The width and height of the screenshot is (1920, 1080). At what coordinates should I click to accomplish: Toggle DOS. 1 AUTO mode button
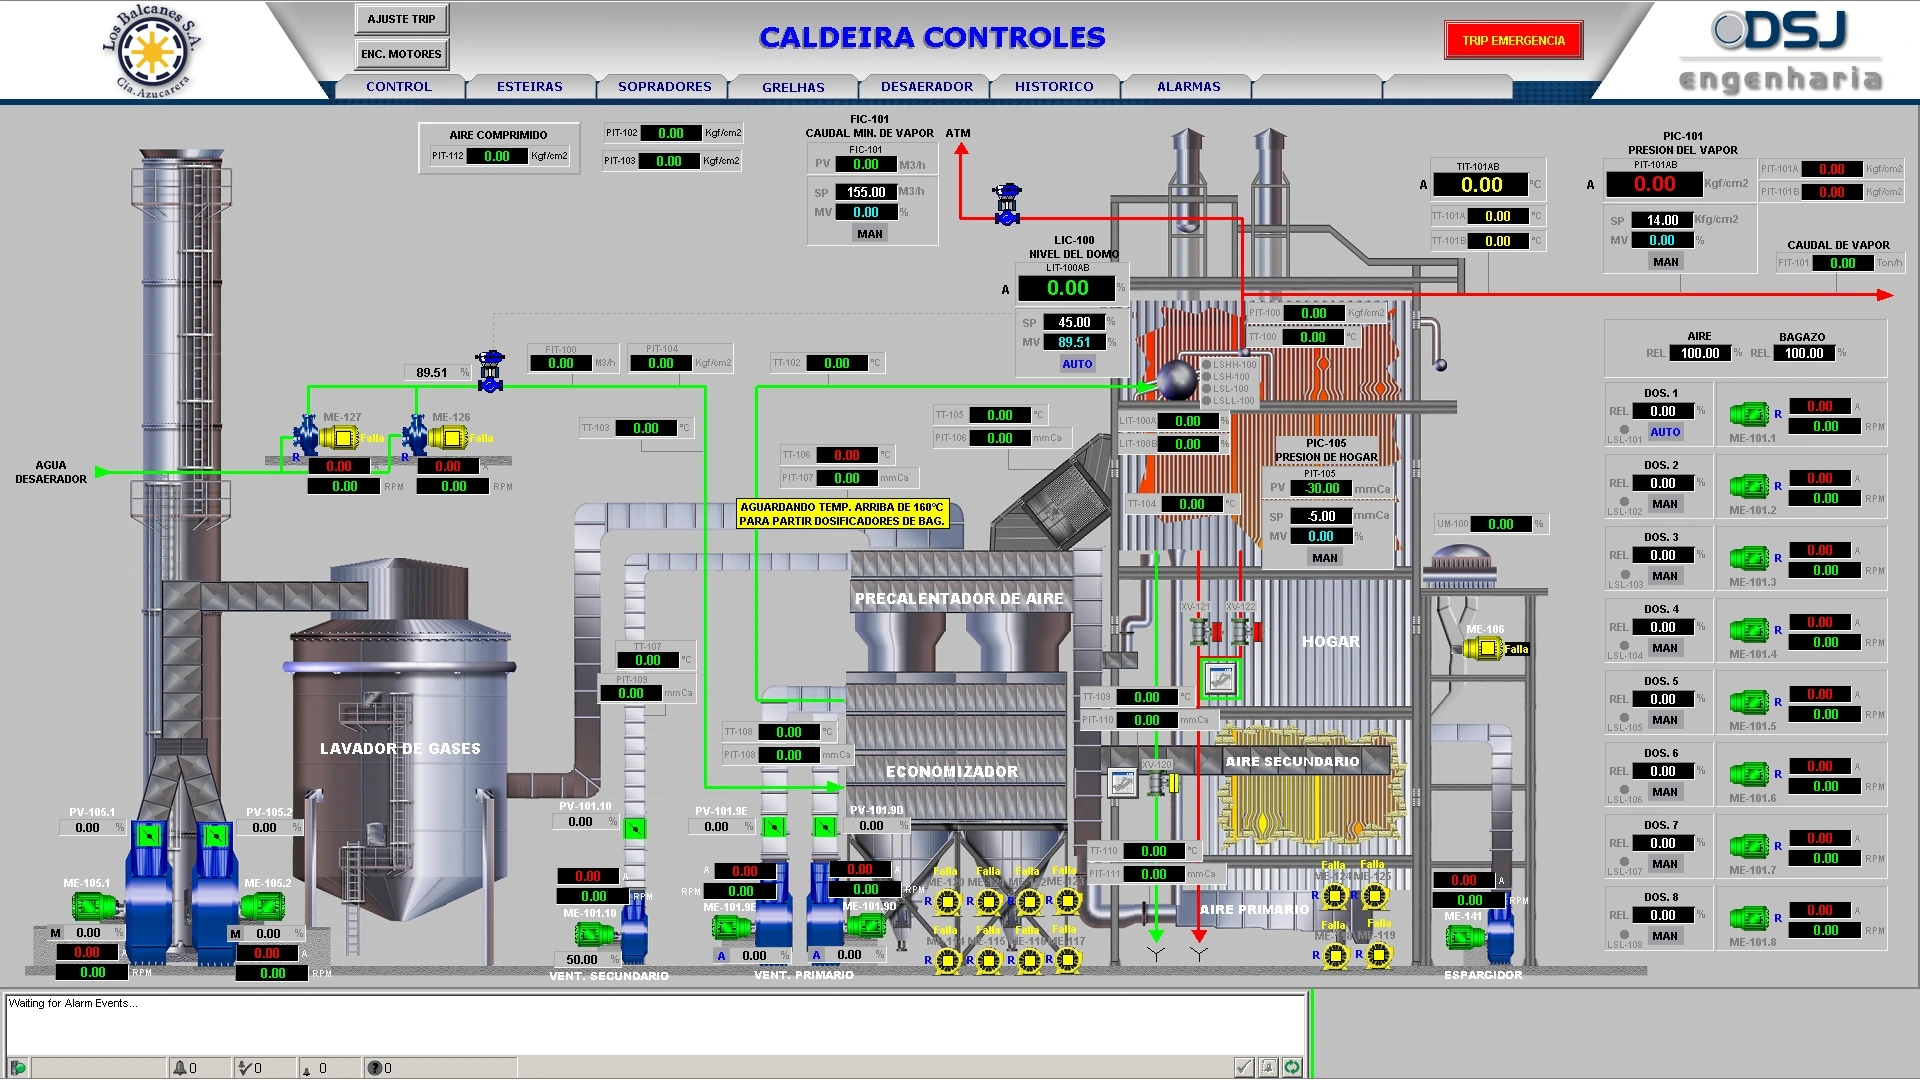coord(1665,432)
